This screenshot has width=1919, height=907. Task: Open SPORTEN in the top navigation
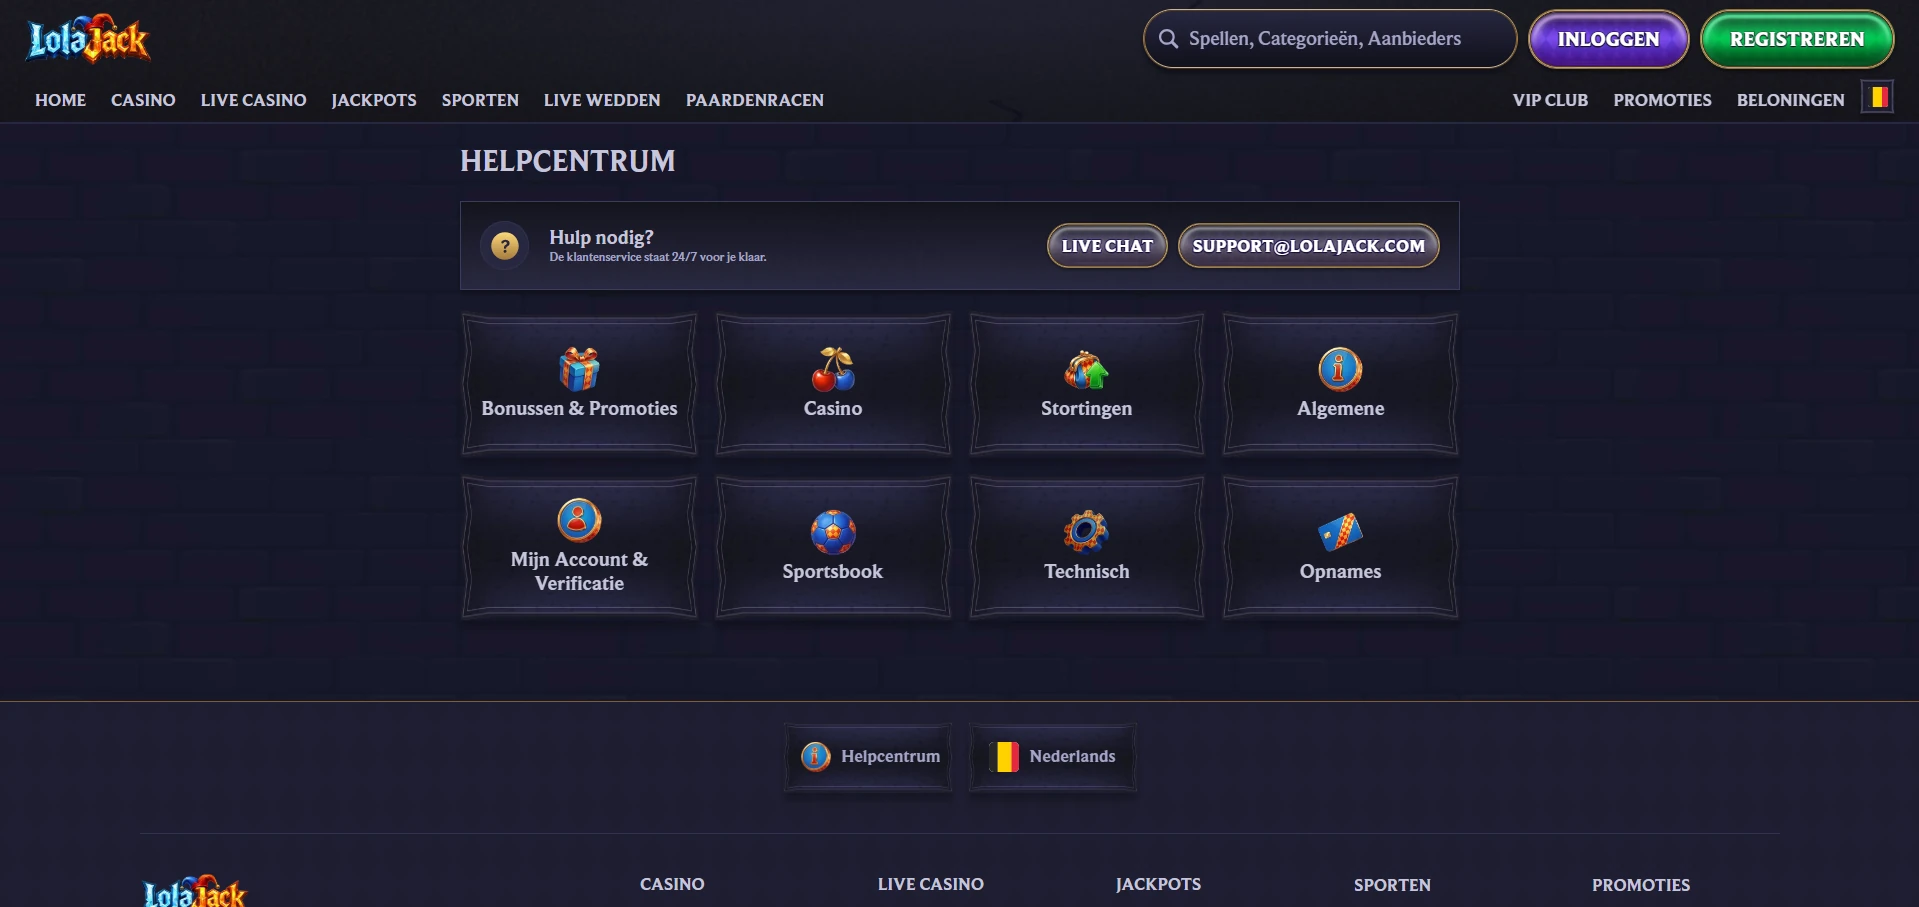coord(480,100)
